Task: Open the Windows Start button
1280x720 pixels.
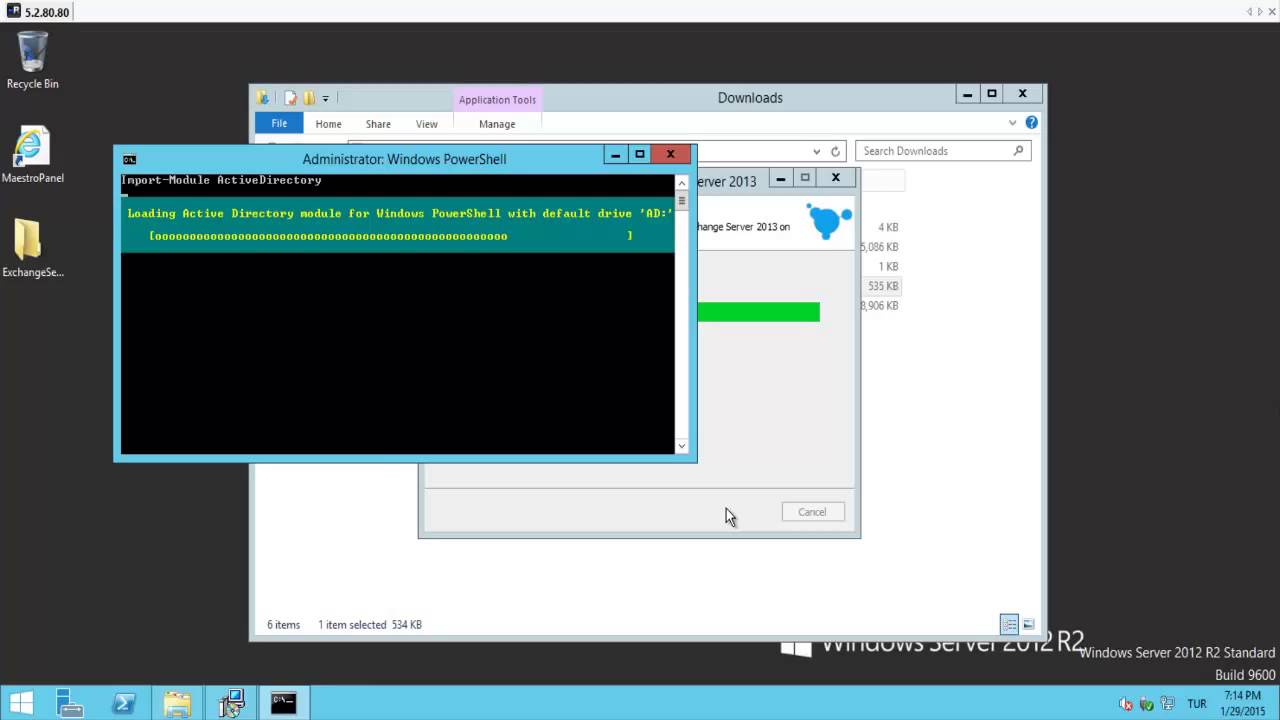Action: 21,703
